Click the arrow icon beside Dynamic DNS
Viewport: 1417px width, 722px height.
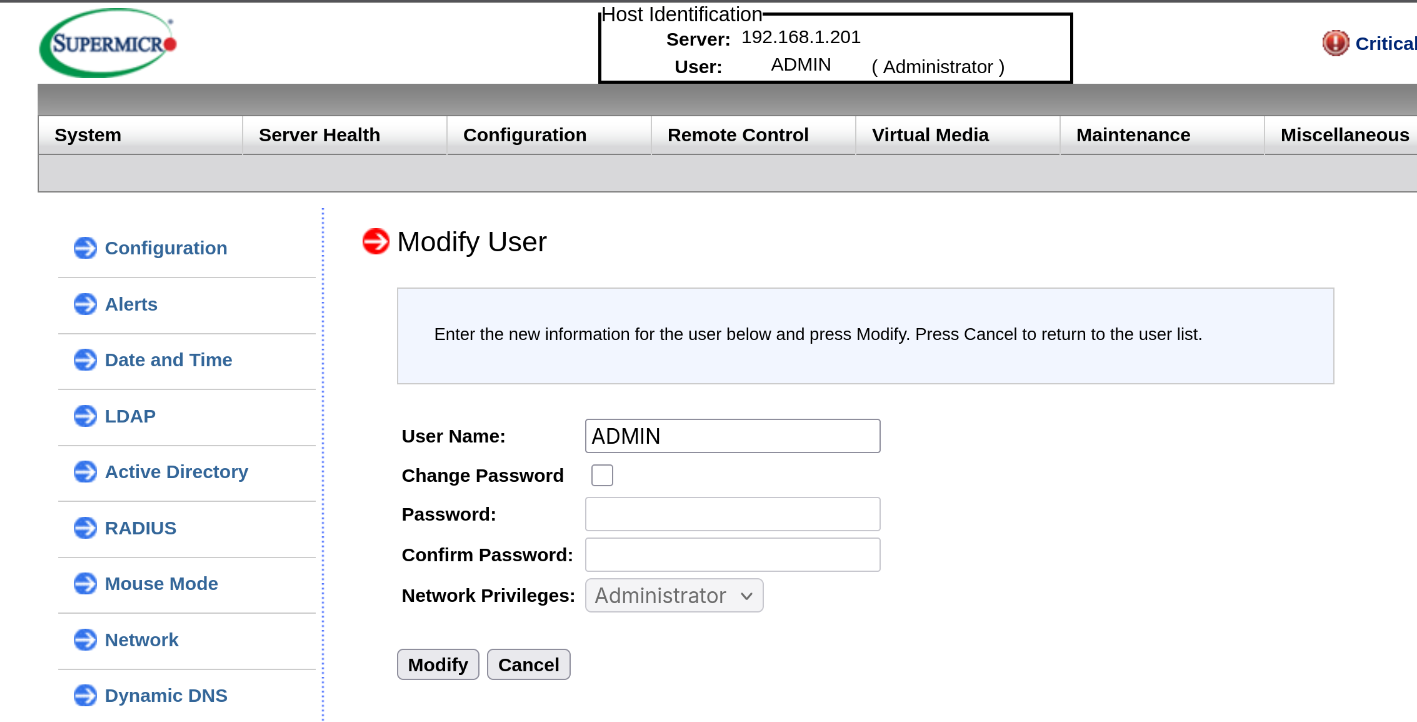(86, 696)
